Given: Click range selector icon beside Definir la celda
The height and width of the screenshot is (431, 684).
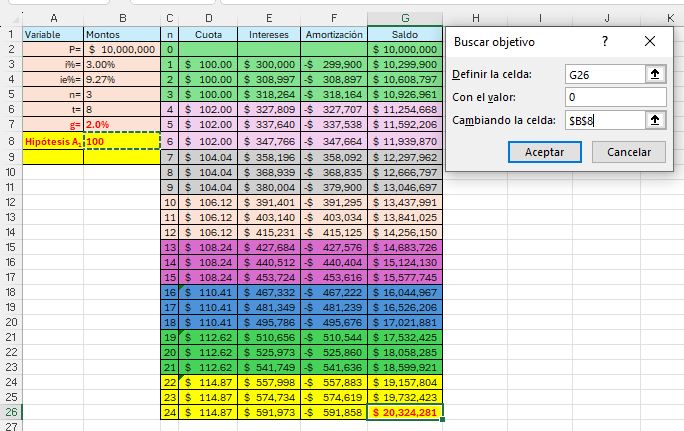Looking at the screenshot, I should (656, 75).
